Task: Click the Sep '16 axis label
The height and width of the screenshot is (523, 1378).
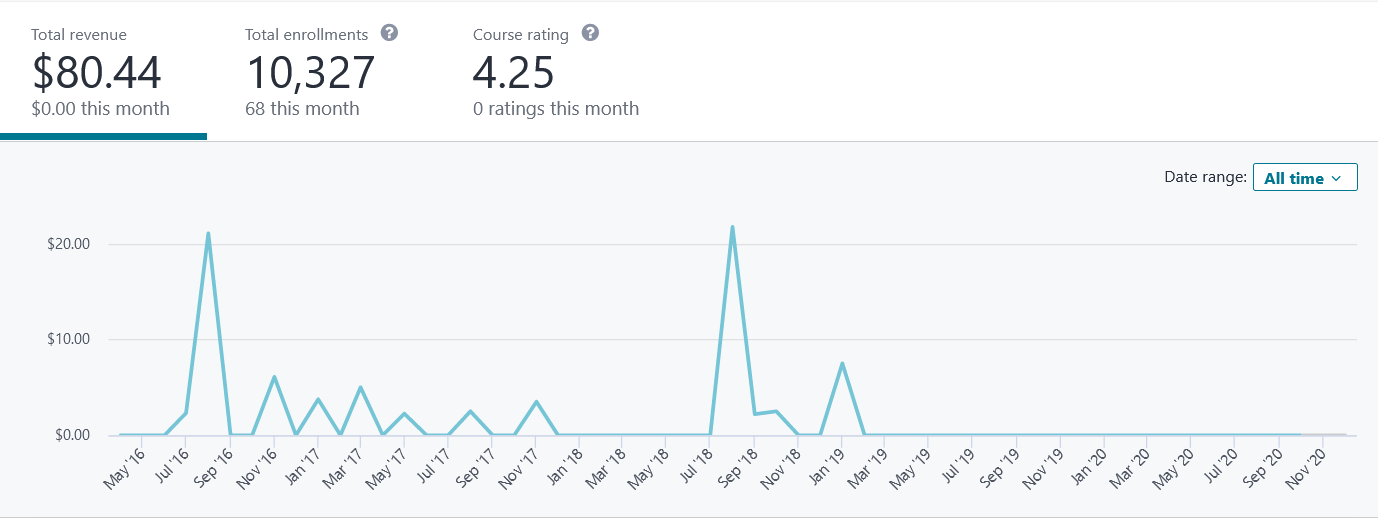Action: point(211,468)
